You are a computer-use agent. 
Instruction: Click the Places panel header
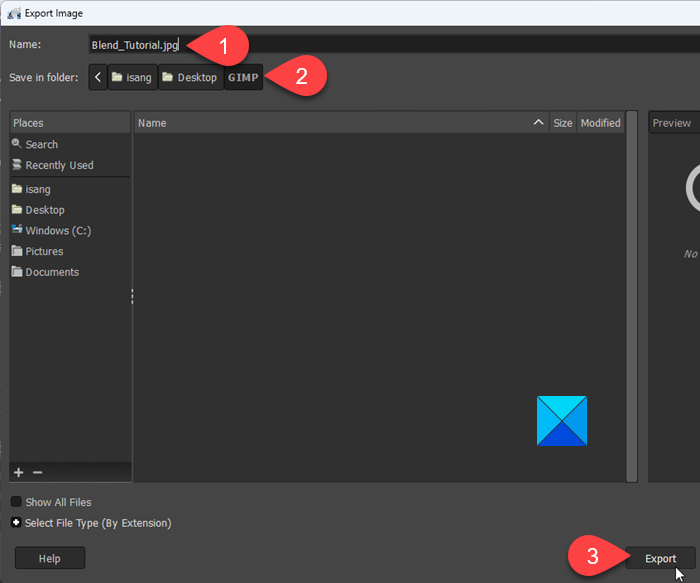pyautogui.click(x=70, y=123)
